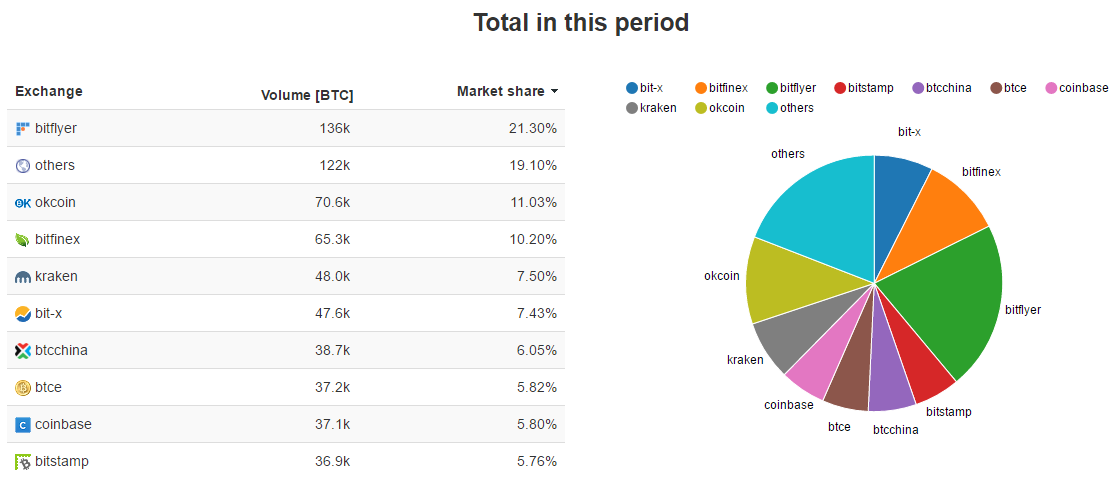
Task: Click the bitstamp logo icon
Action: 23,462
